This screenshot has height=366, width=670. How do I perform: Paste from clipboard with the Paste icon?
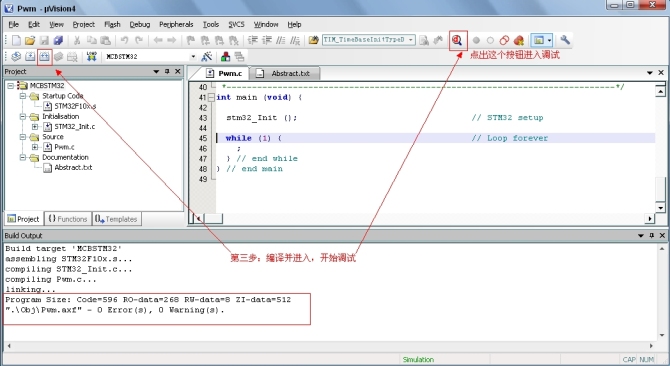[x=106, y=40]
